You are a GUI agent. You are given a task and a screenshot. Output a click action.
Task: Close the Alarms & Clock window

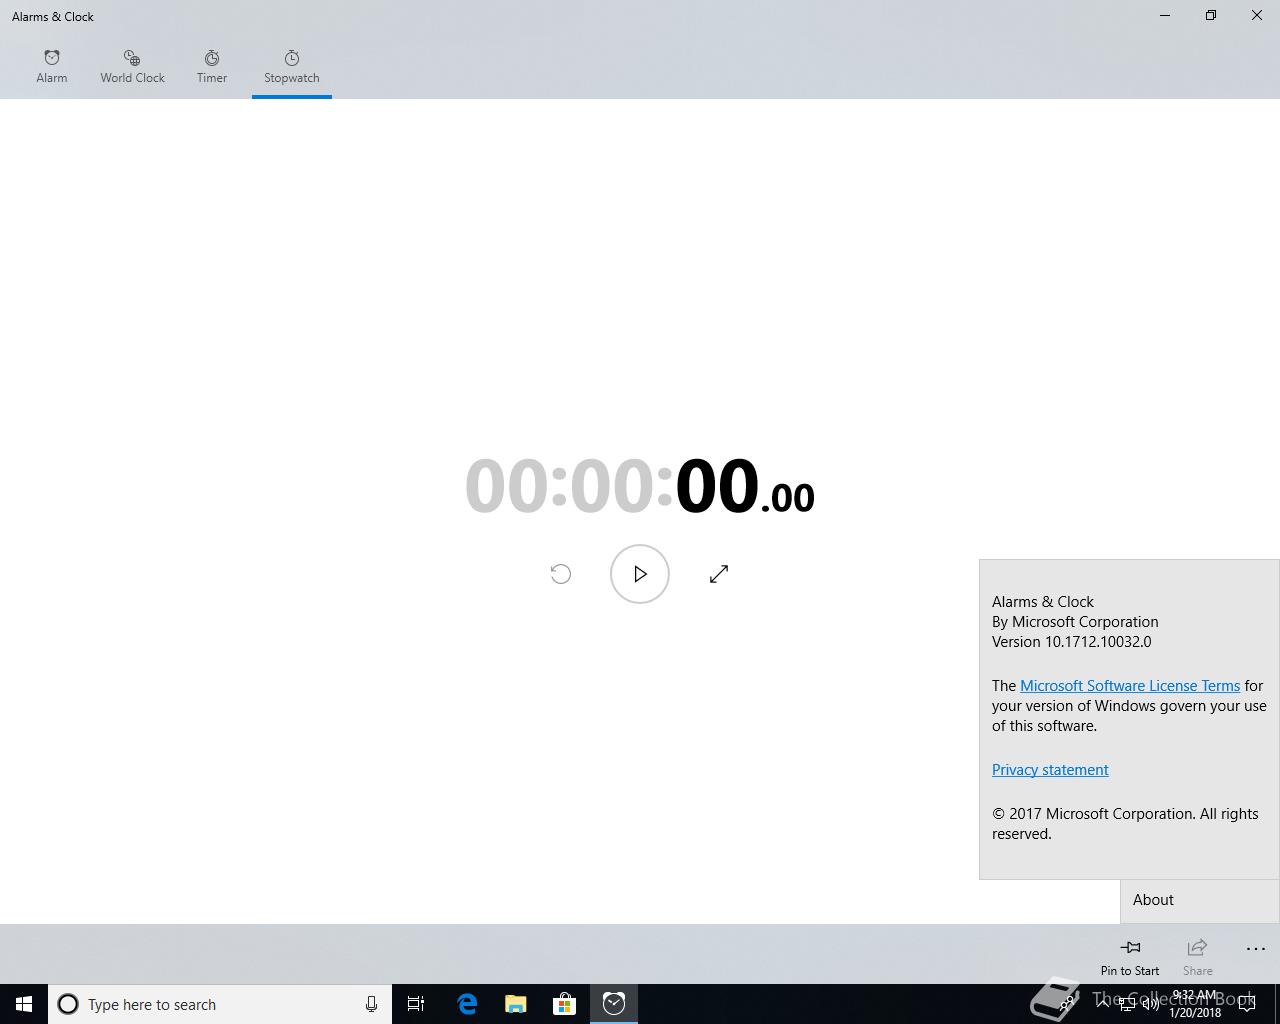[1257, 16]
